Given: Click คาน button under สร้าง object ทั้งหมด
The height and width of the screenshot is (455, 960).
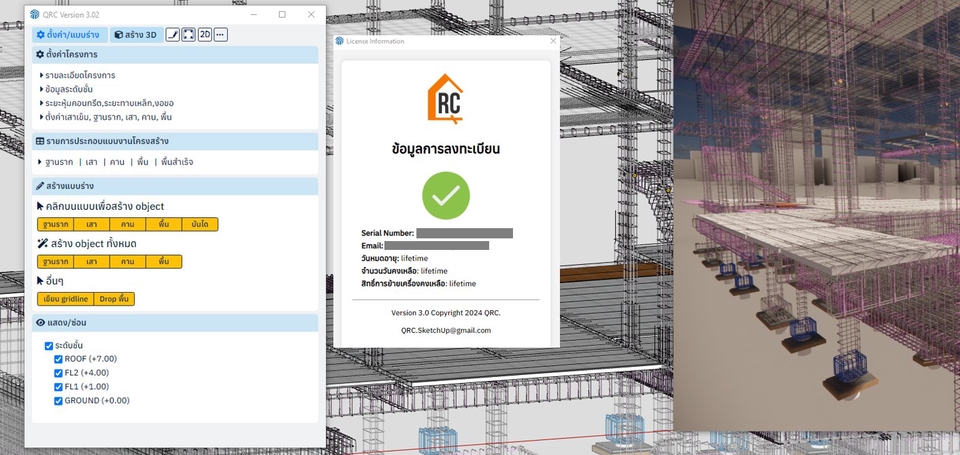Looking at the screenshot, I should [x=128, y=261].
